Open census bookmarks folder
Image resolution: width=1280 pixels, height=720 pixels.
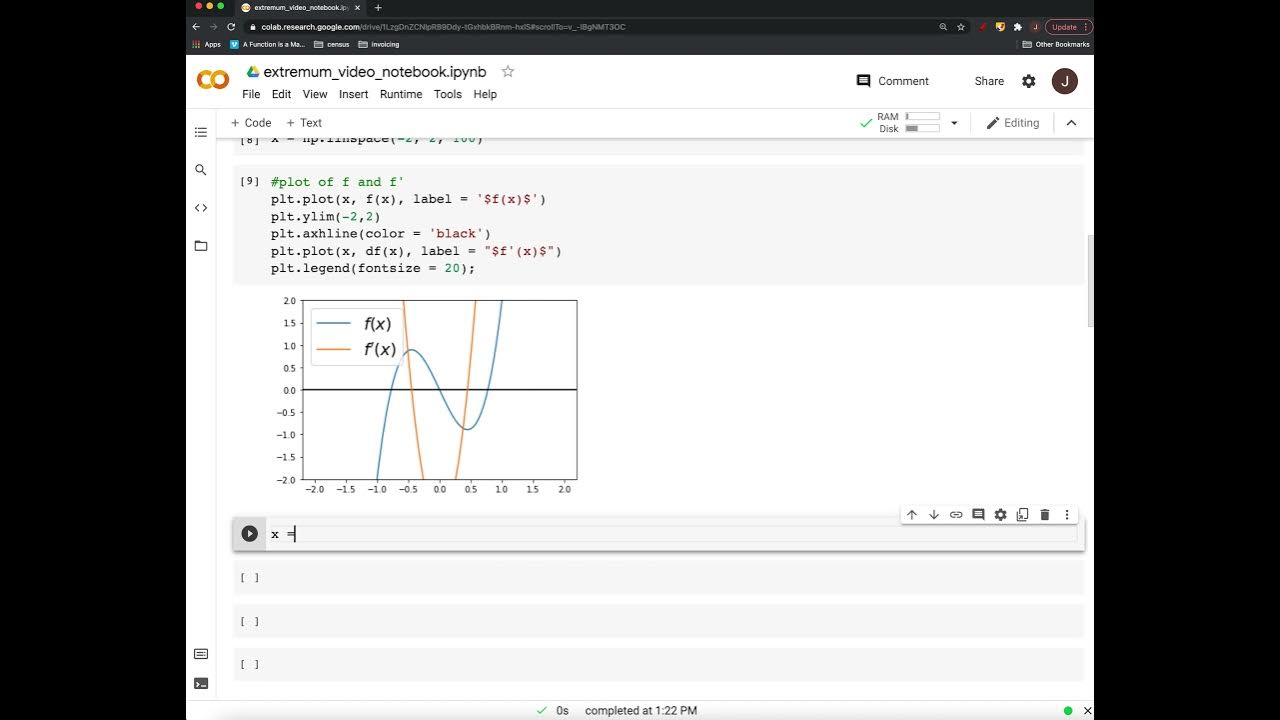(x=331, y=44)
